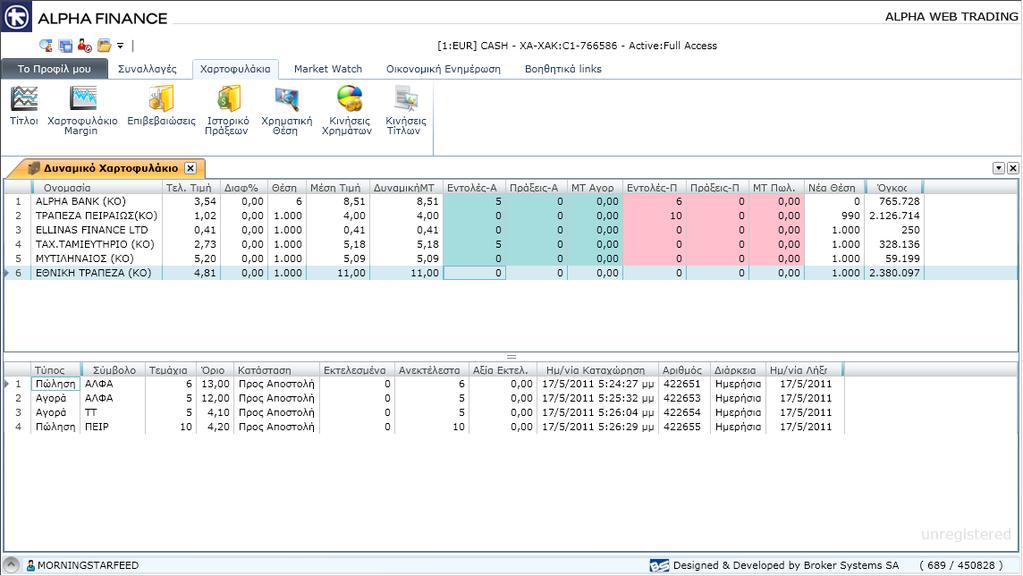Screen dimensions: 1023x576
Task: Open the Οικονομική Ενημέρωση tab
Action: 443,68
